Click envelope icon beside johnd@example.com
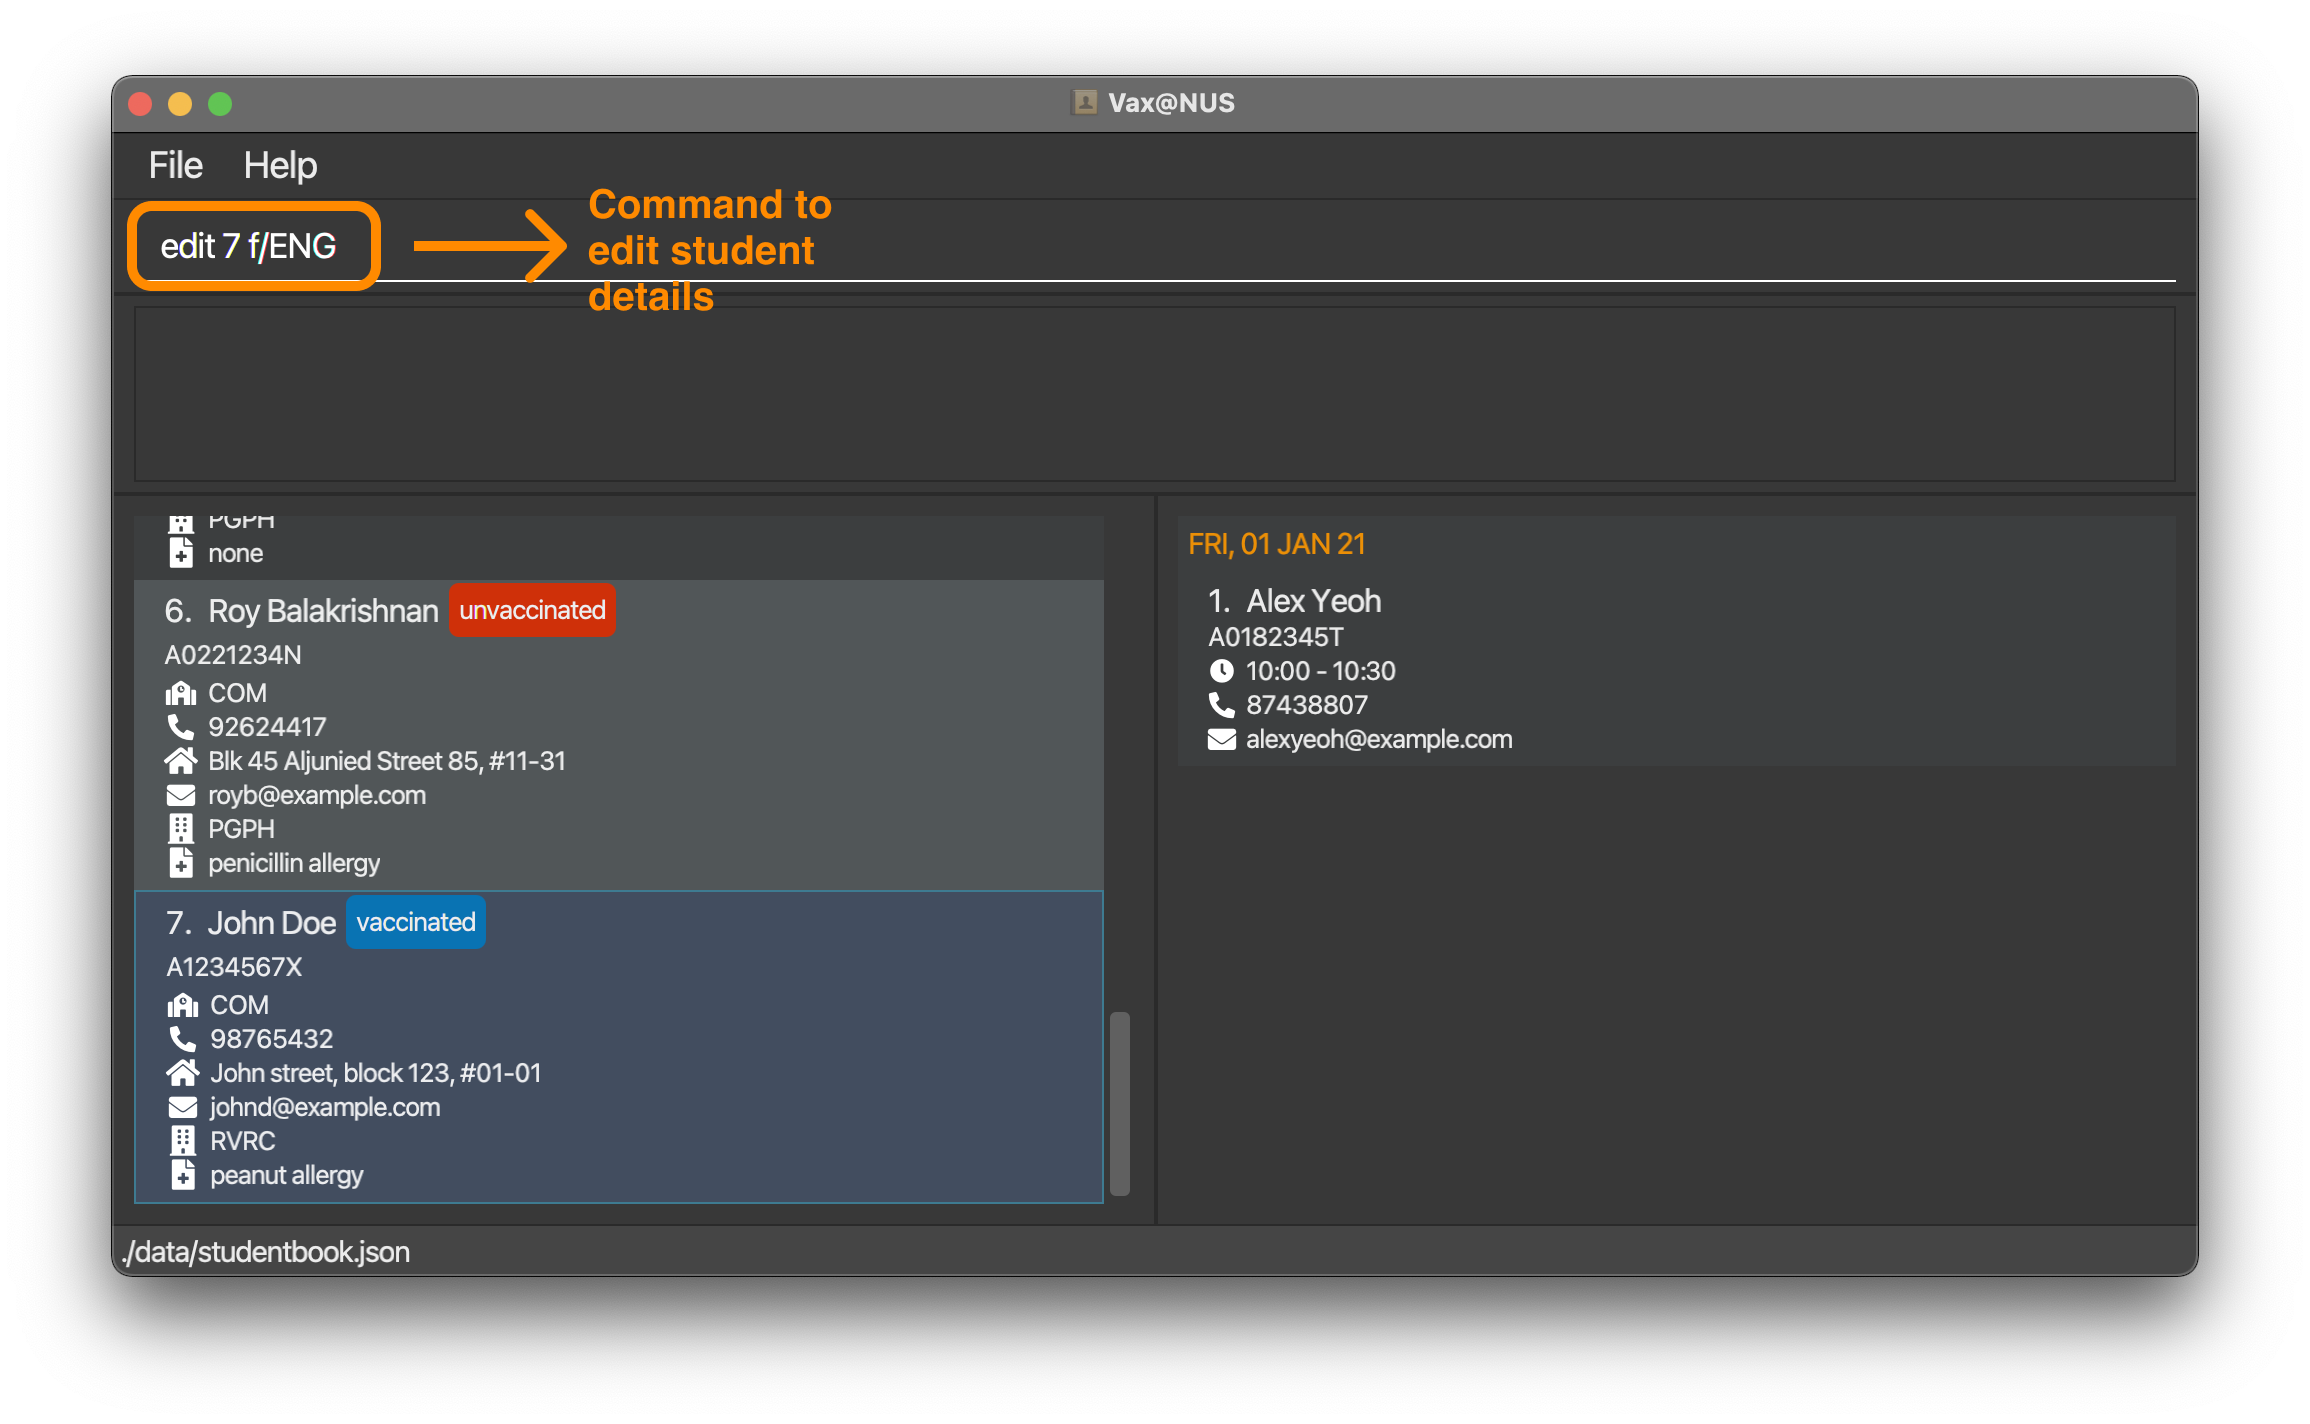 [x=183, y=1107]
